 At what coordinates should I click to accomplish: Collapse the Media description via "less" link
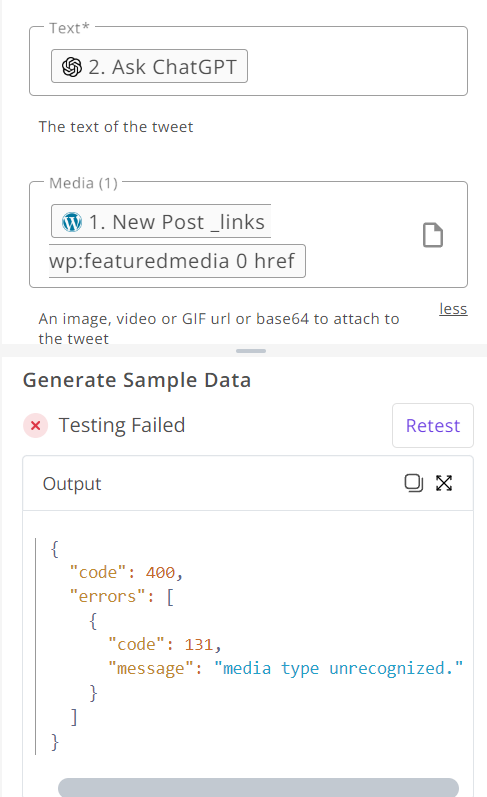point(453,309)
